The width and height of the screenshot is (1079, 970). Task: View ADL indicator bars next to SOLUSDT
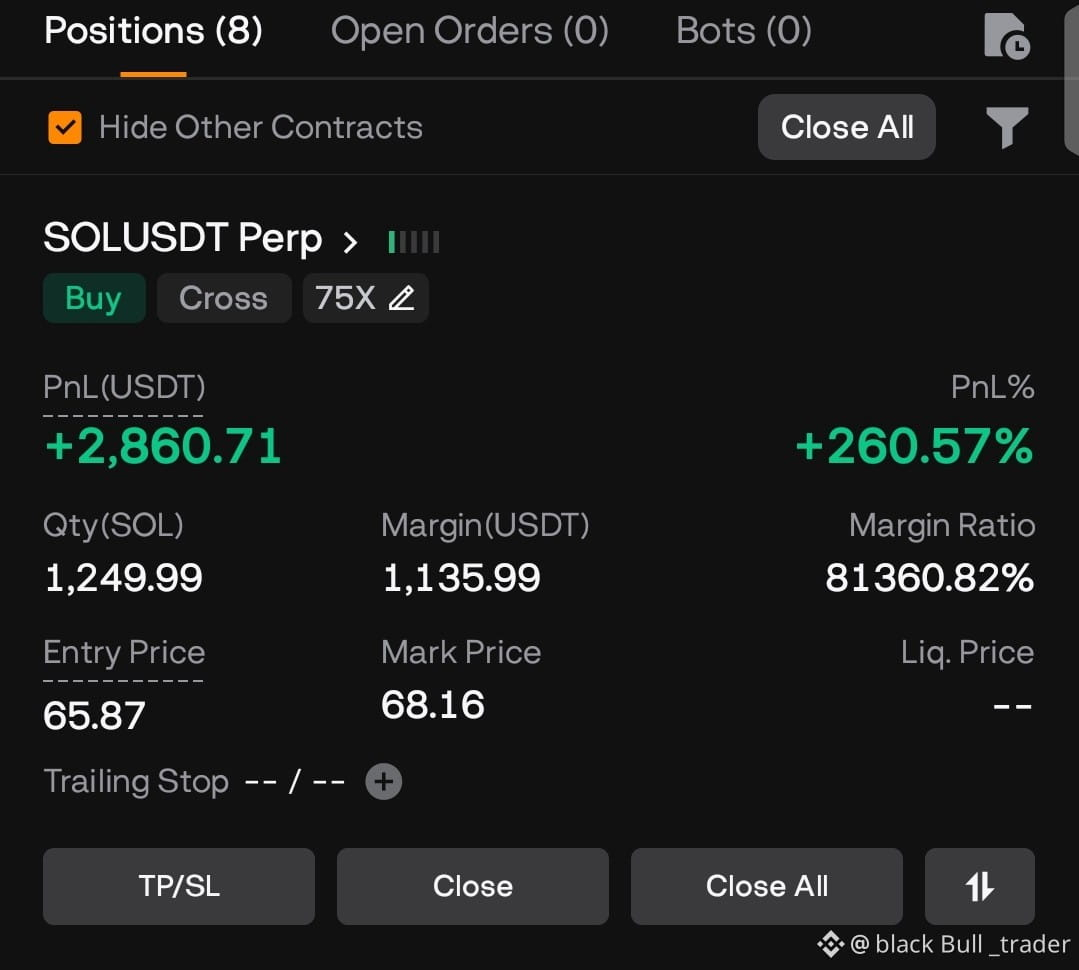(x=414, y=241)
